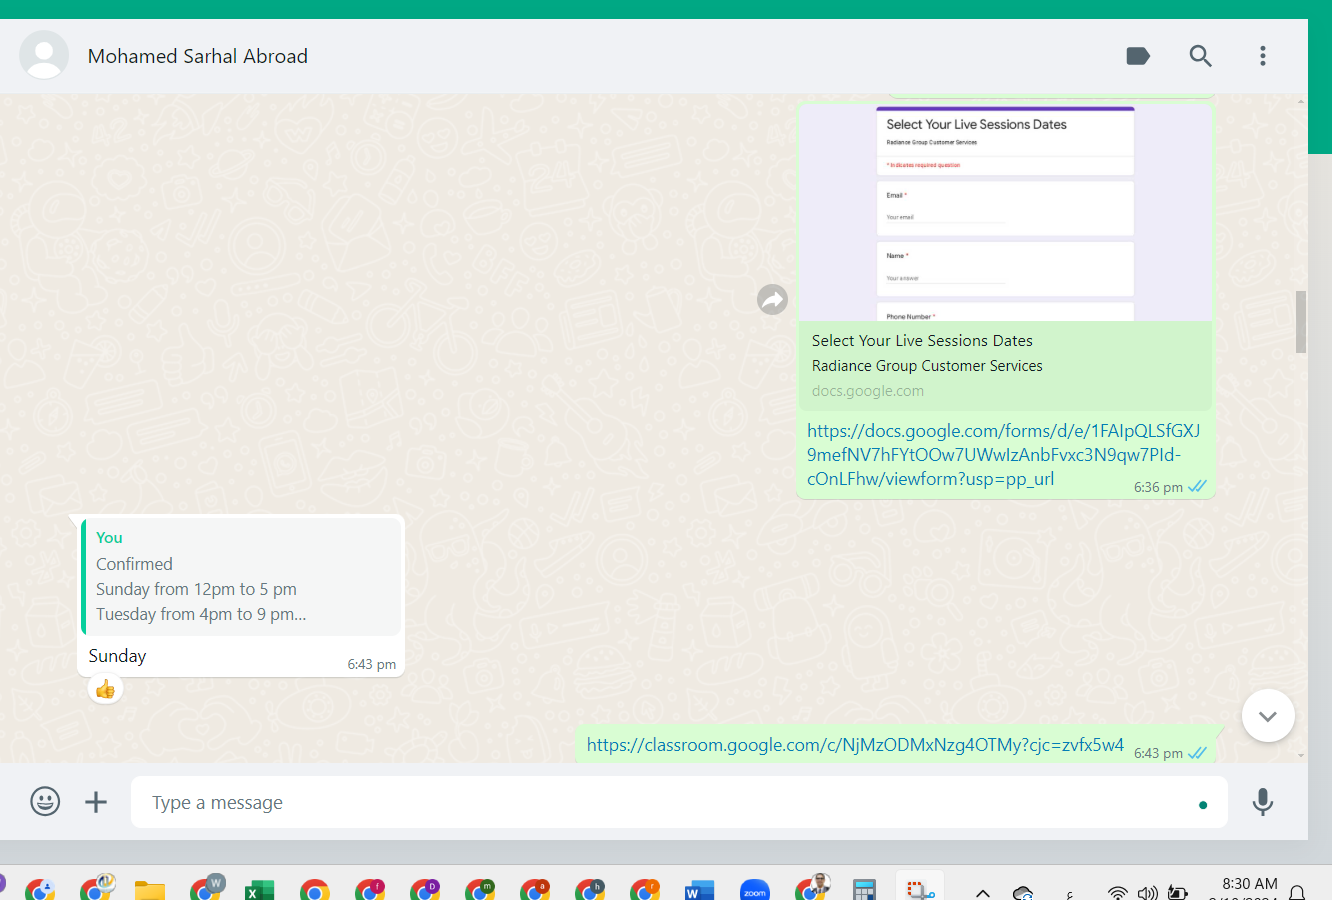Screen dimensions: 1332x900
Task: Open the attach plus menu
Action: (x=96, y=802)
